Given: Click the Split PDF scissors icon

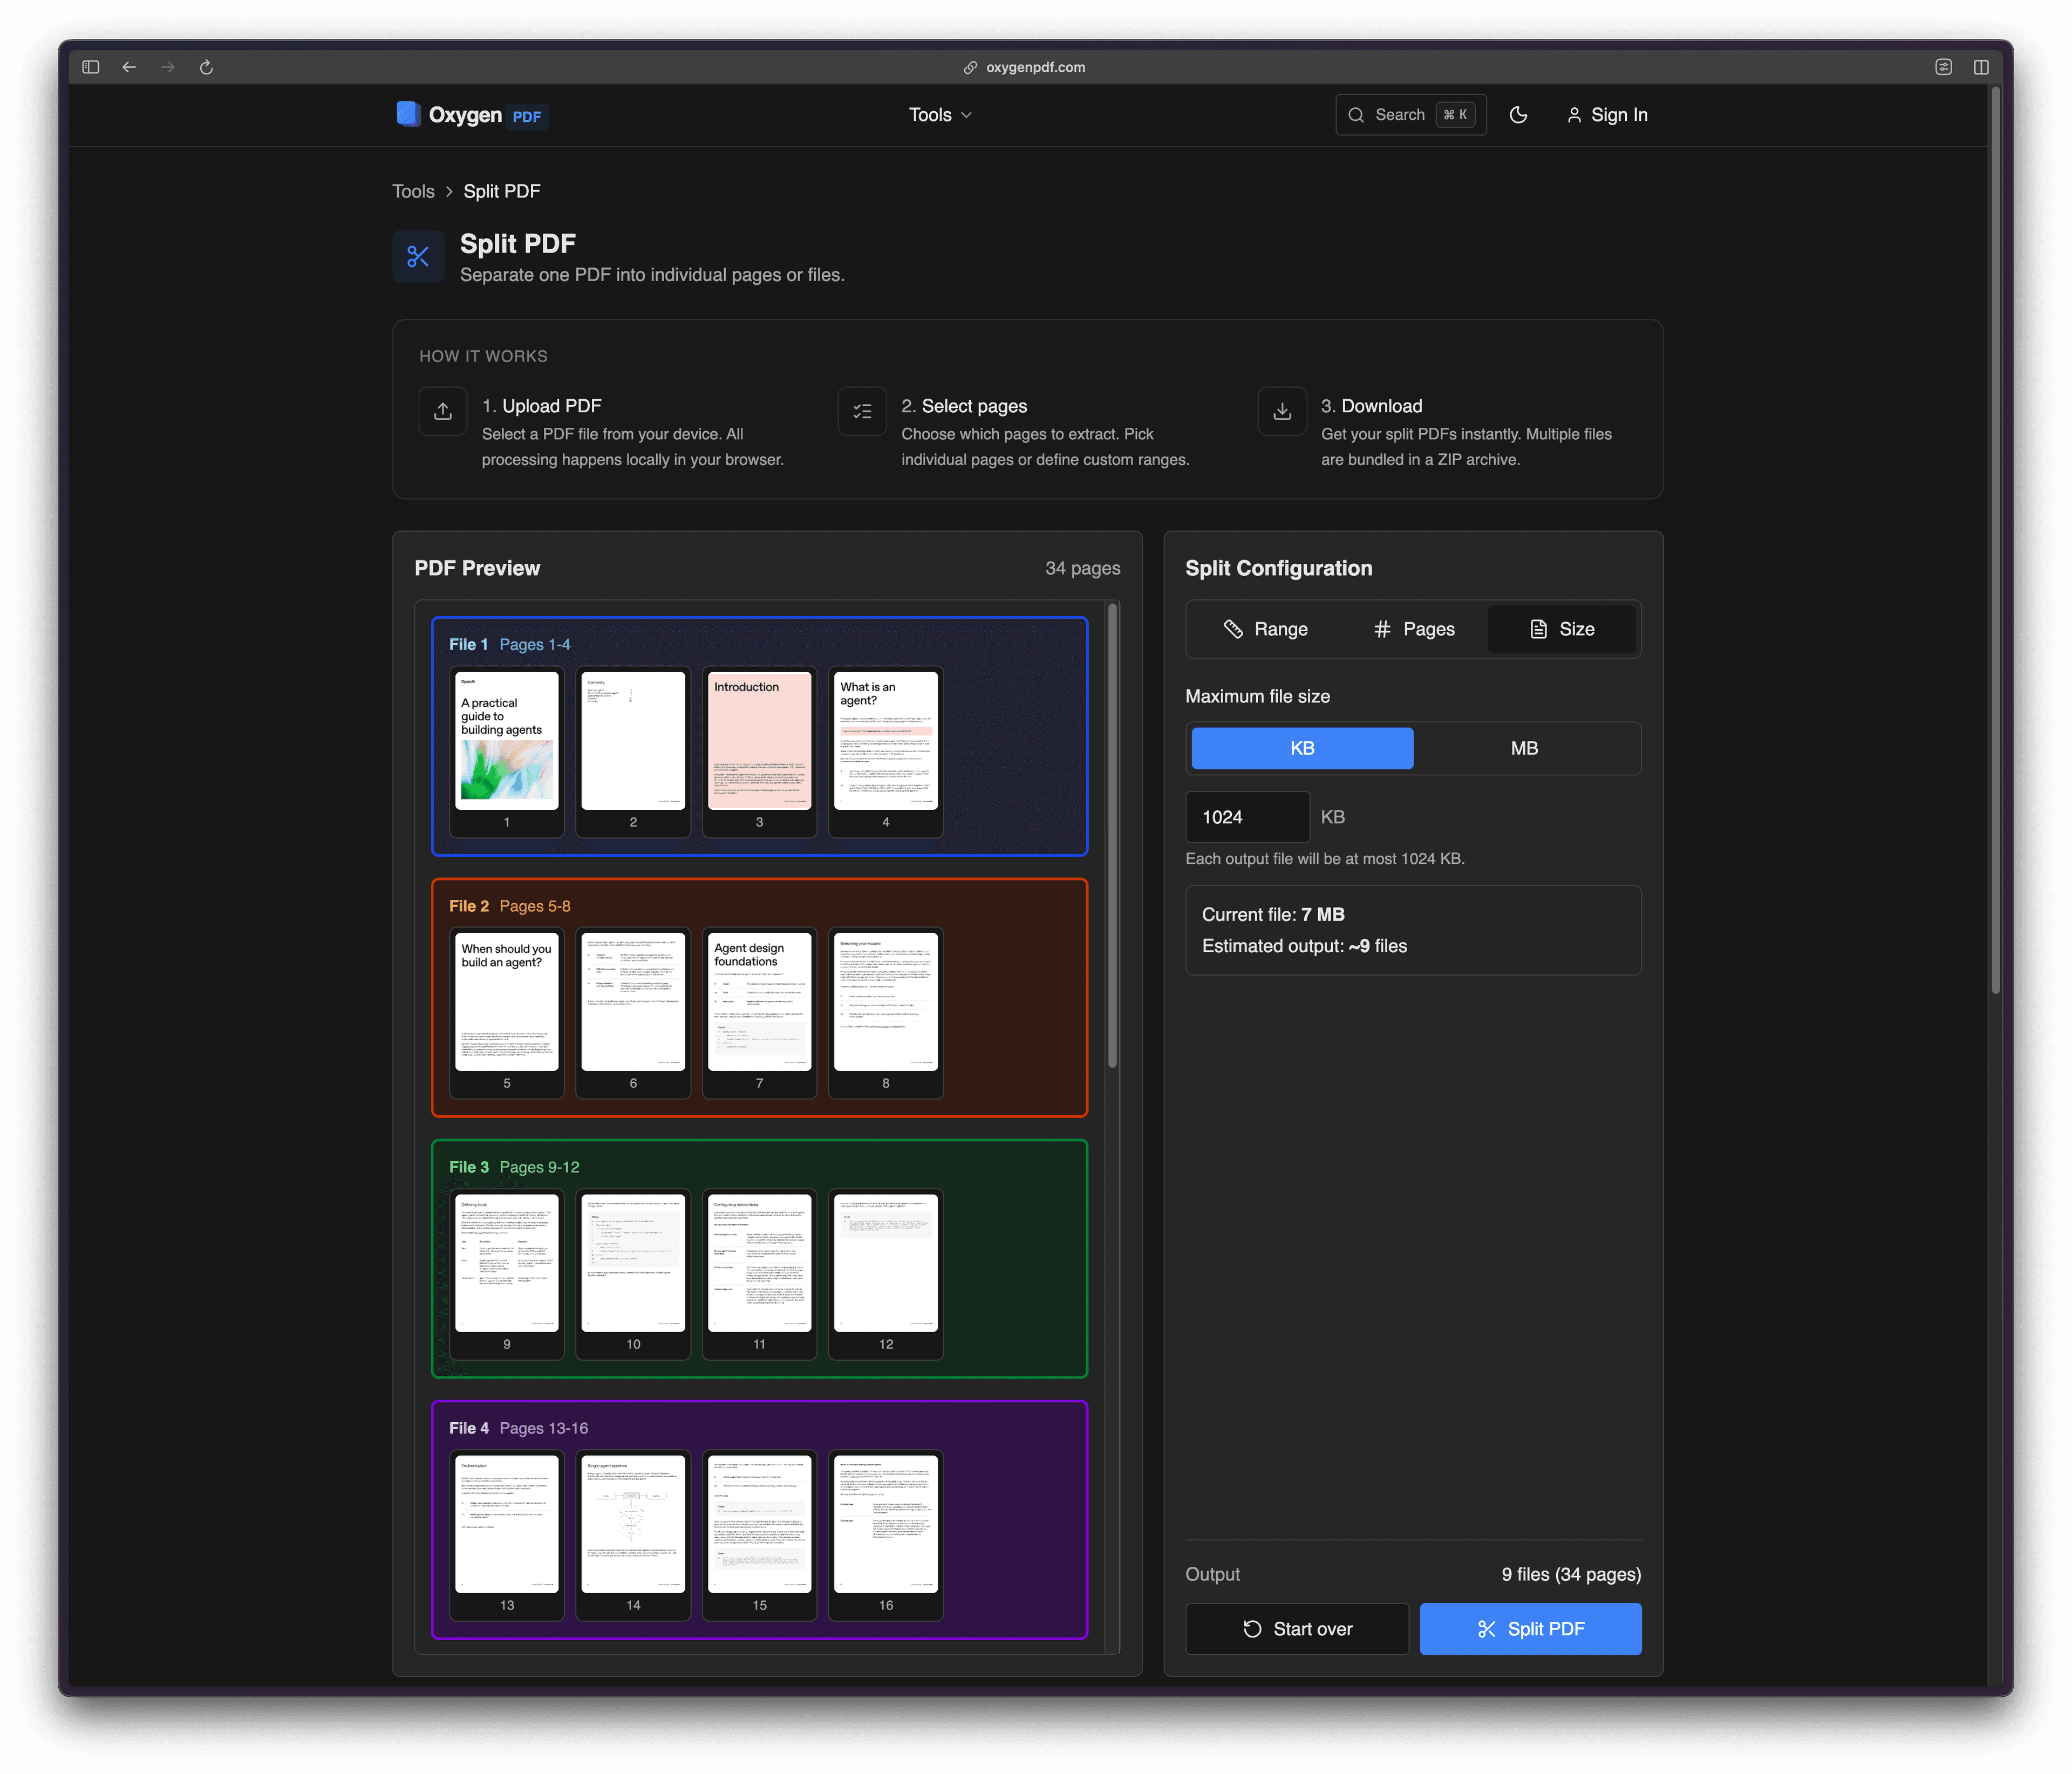Looking at the screenshot, I should point(418,257).
